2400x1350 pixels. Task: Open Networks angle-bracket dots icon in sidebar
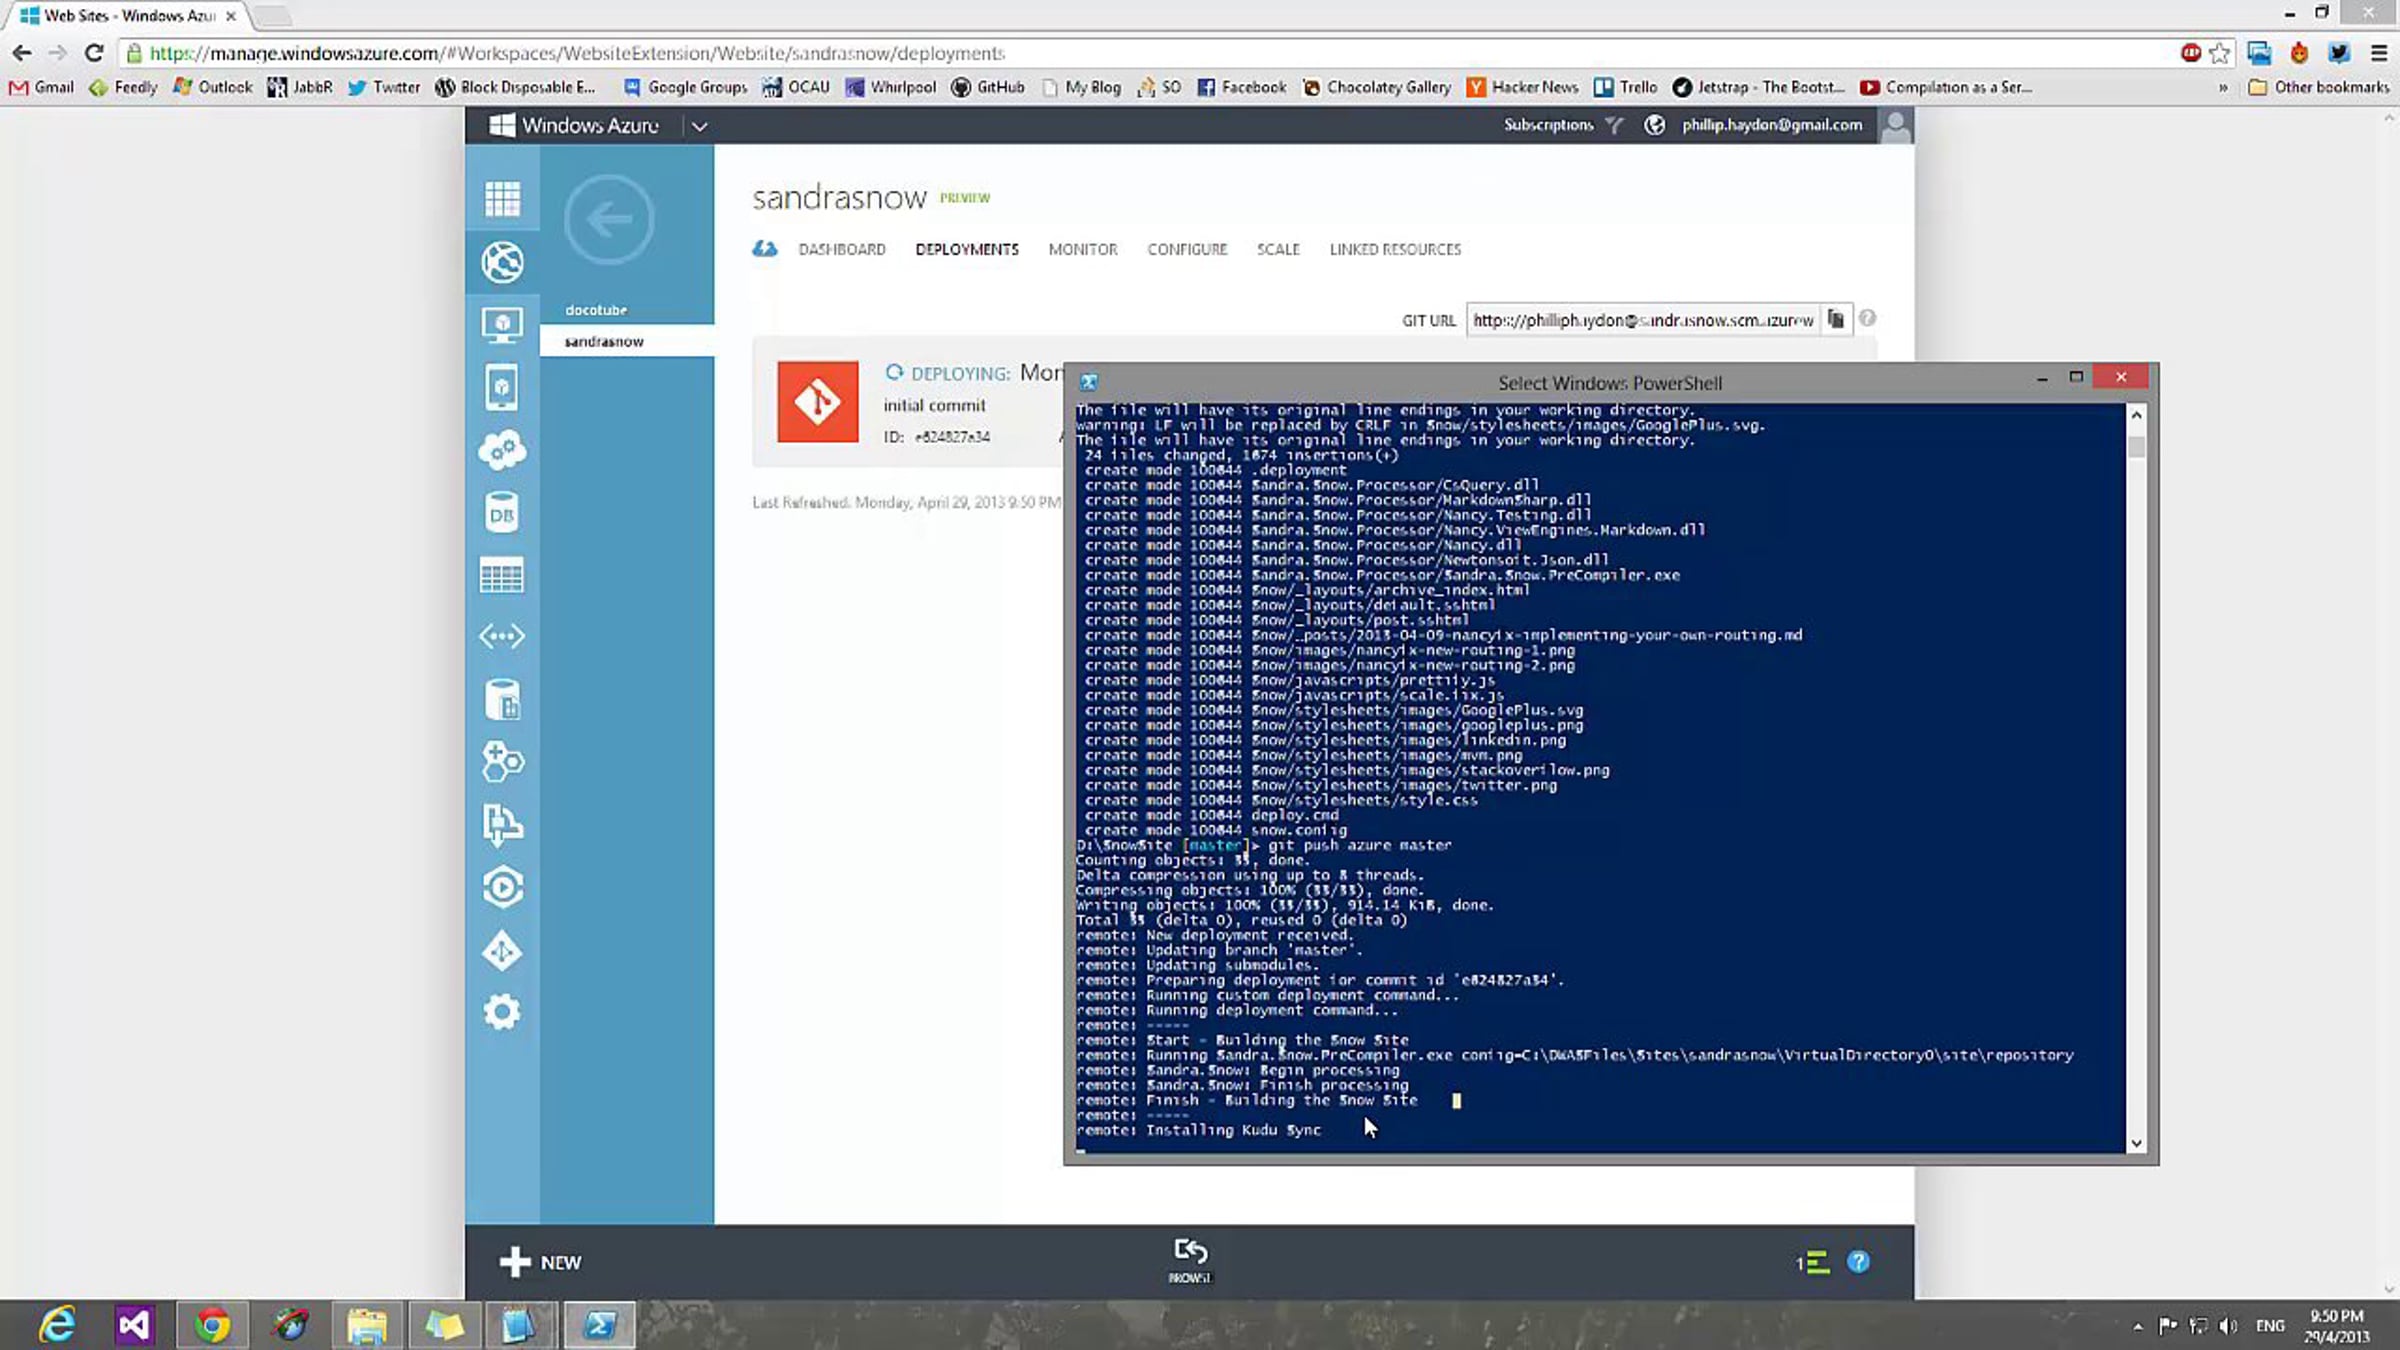coord(502,636)
